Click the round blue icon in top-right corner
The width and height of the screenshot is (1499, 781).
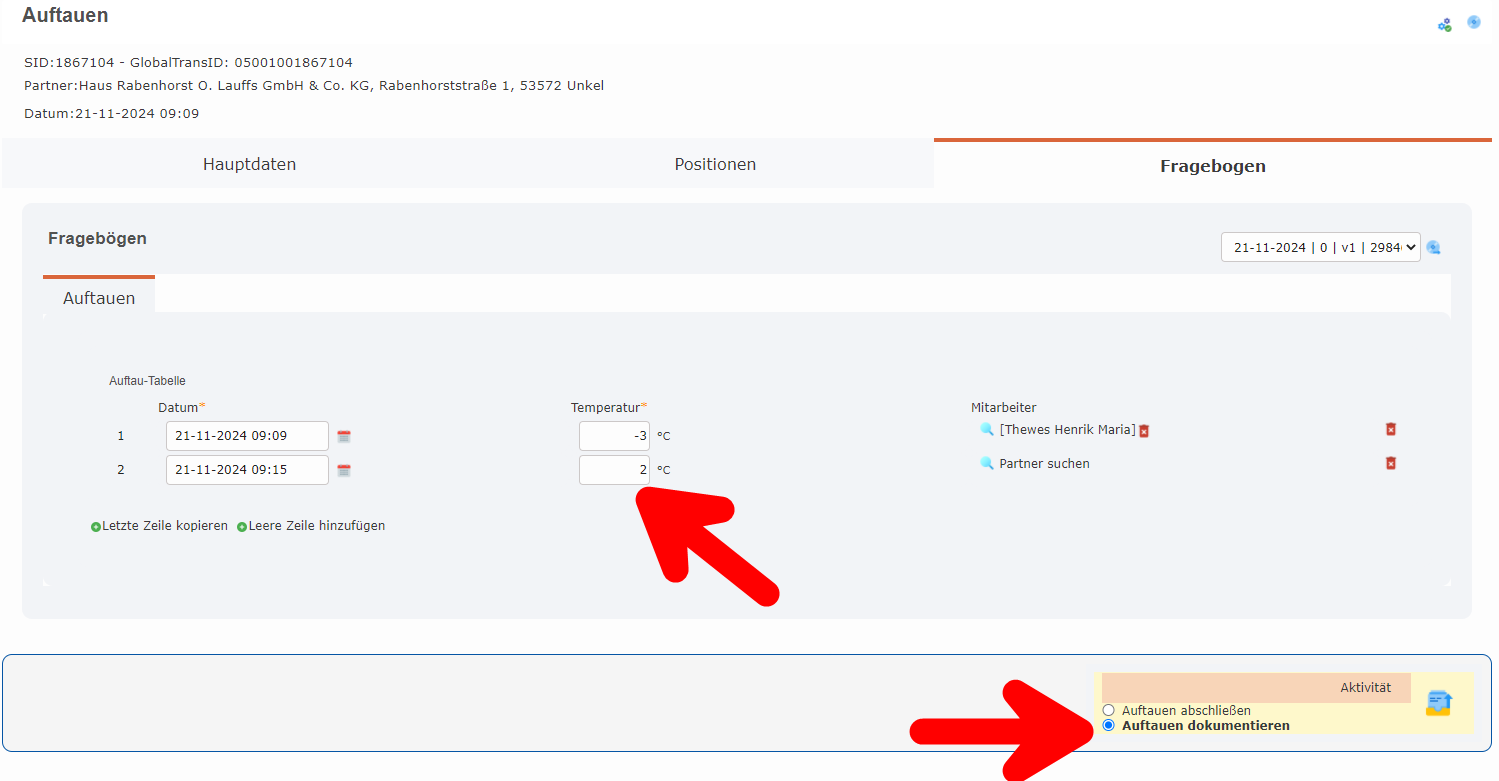pyautogui.click(x=1474, y=22)
